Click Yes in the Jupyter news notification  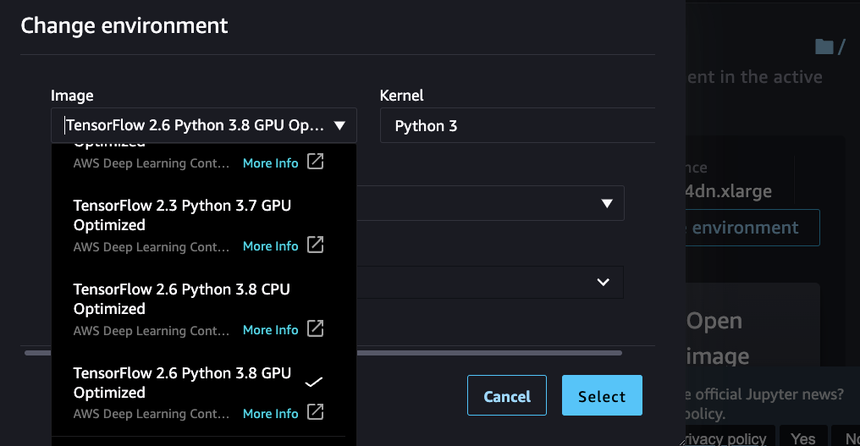pyautogui.click(x=803, y=438)
